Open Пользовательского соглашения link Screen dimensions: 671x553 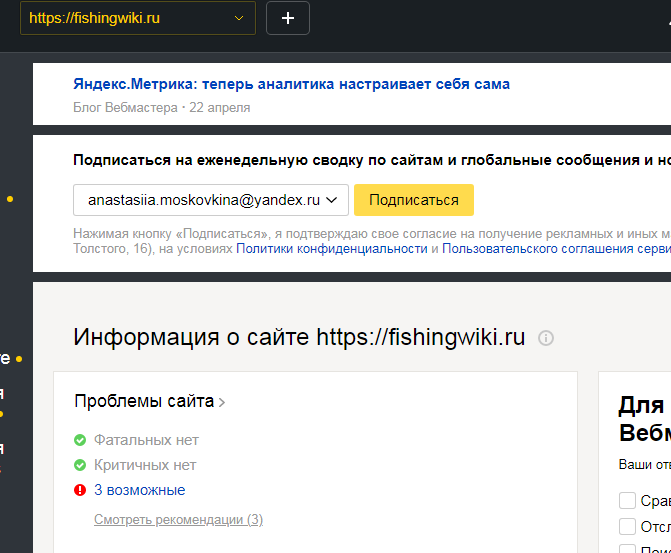556,249
